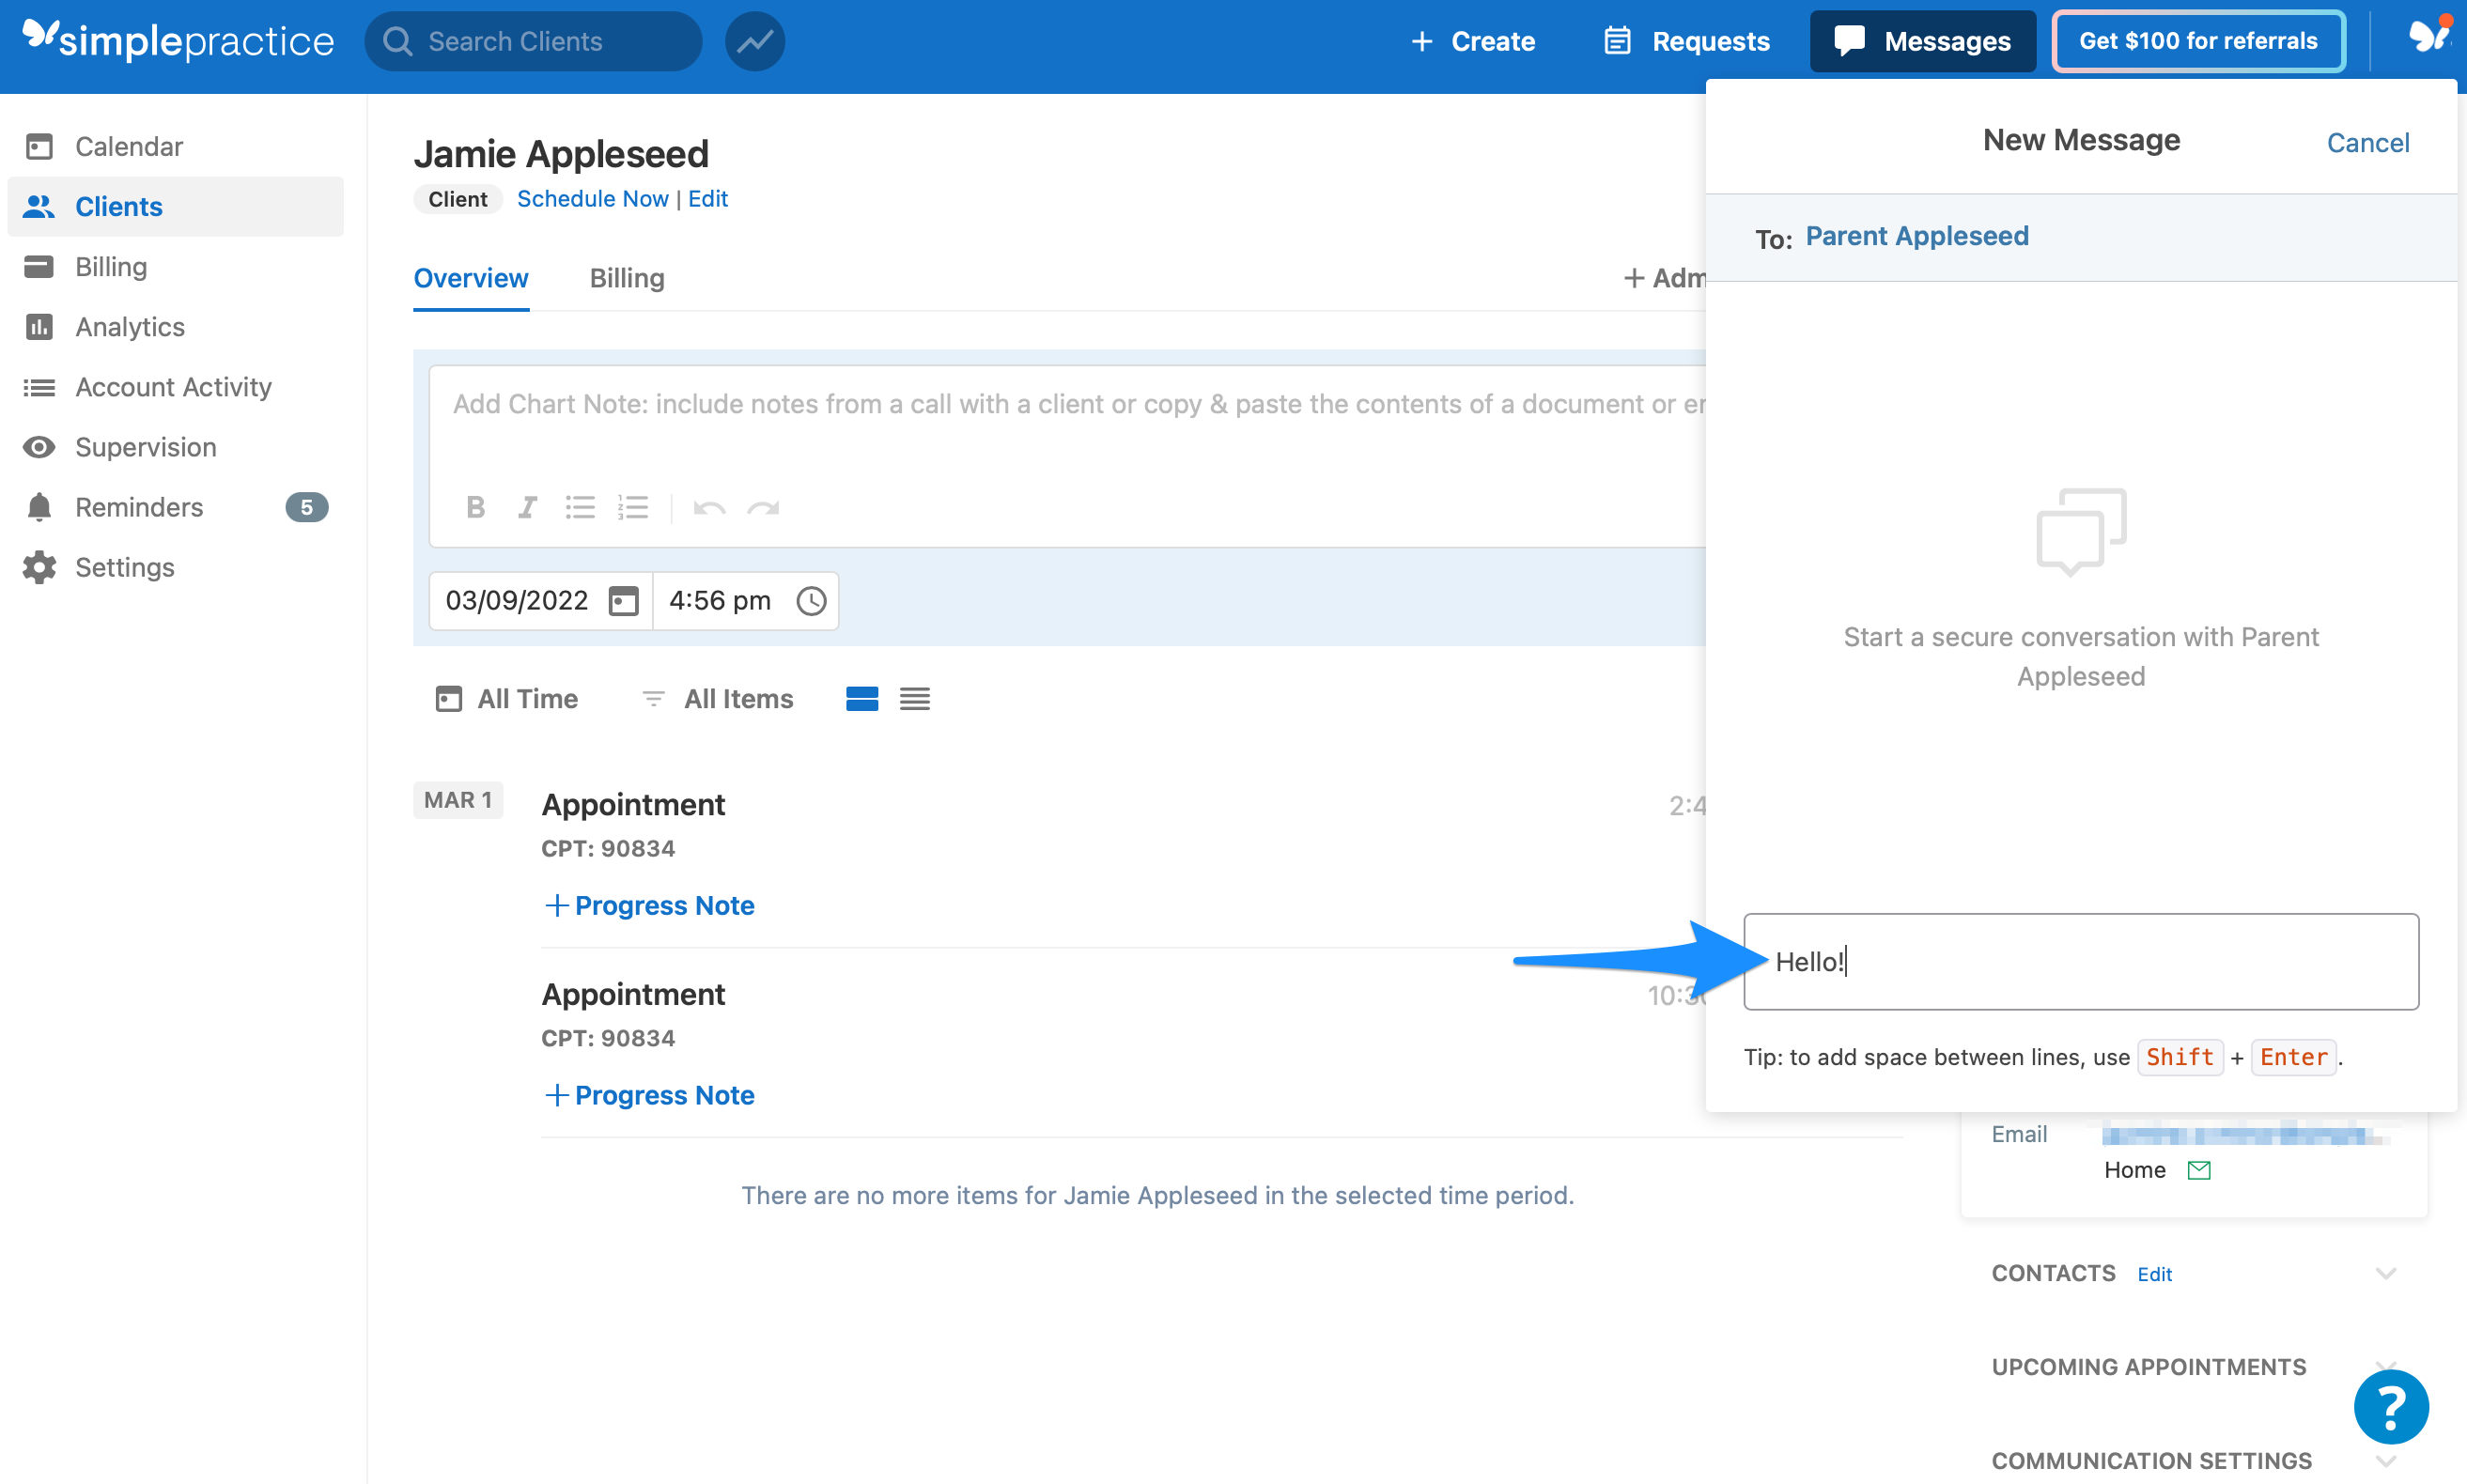Click the Analytics bar chart icon
This screenshot has height=1484, width=2467.
tap(39, 326)
